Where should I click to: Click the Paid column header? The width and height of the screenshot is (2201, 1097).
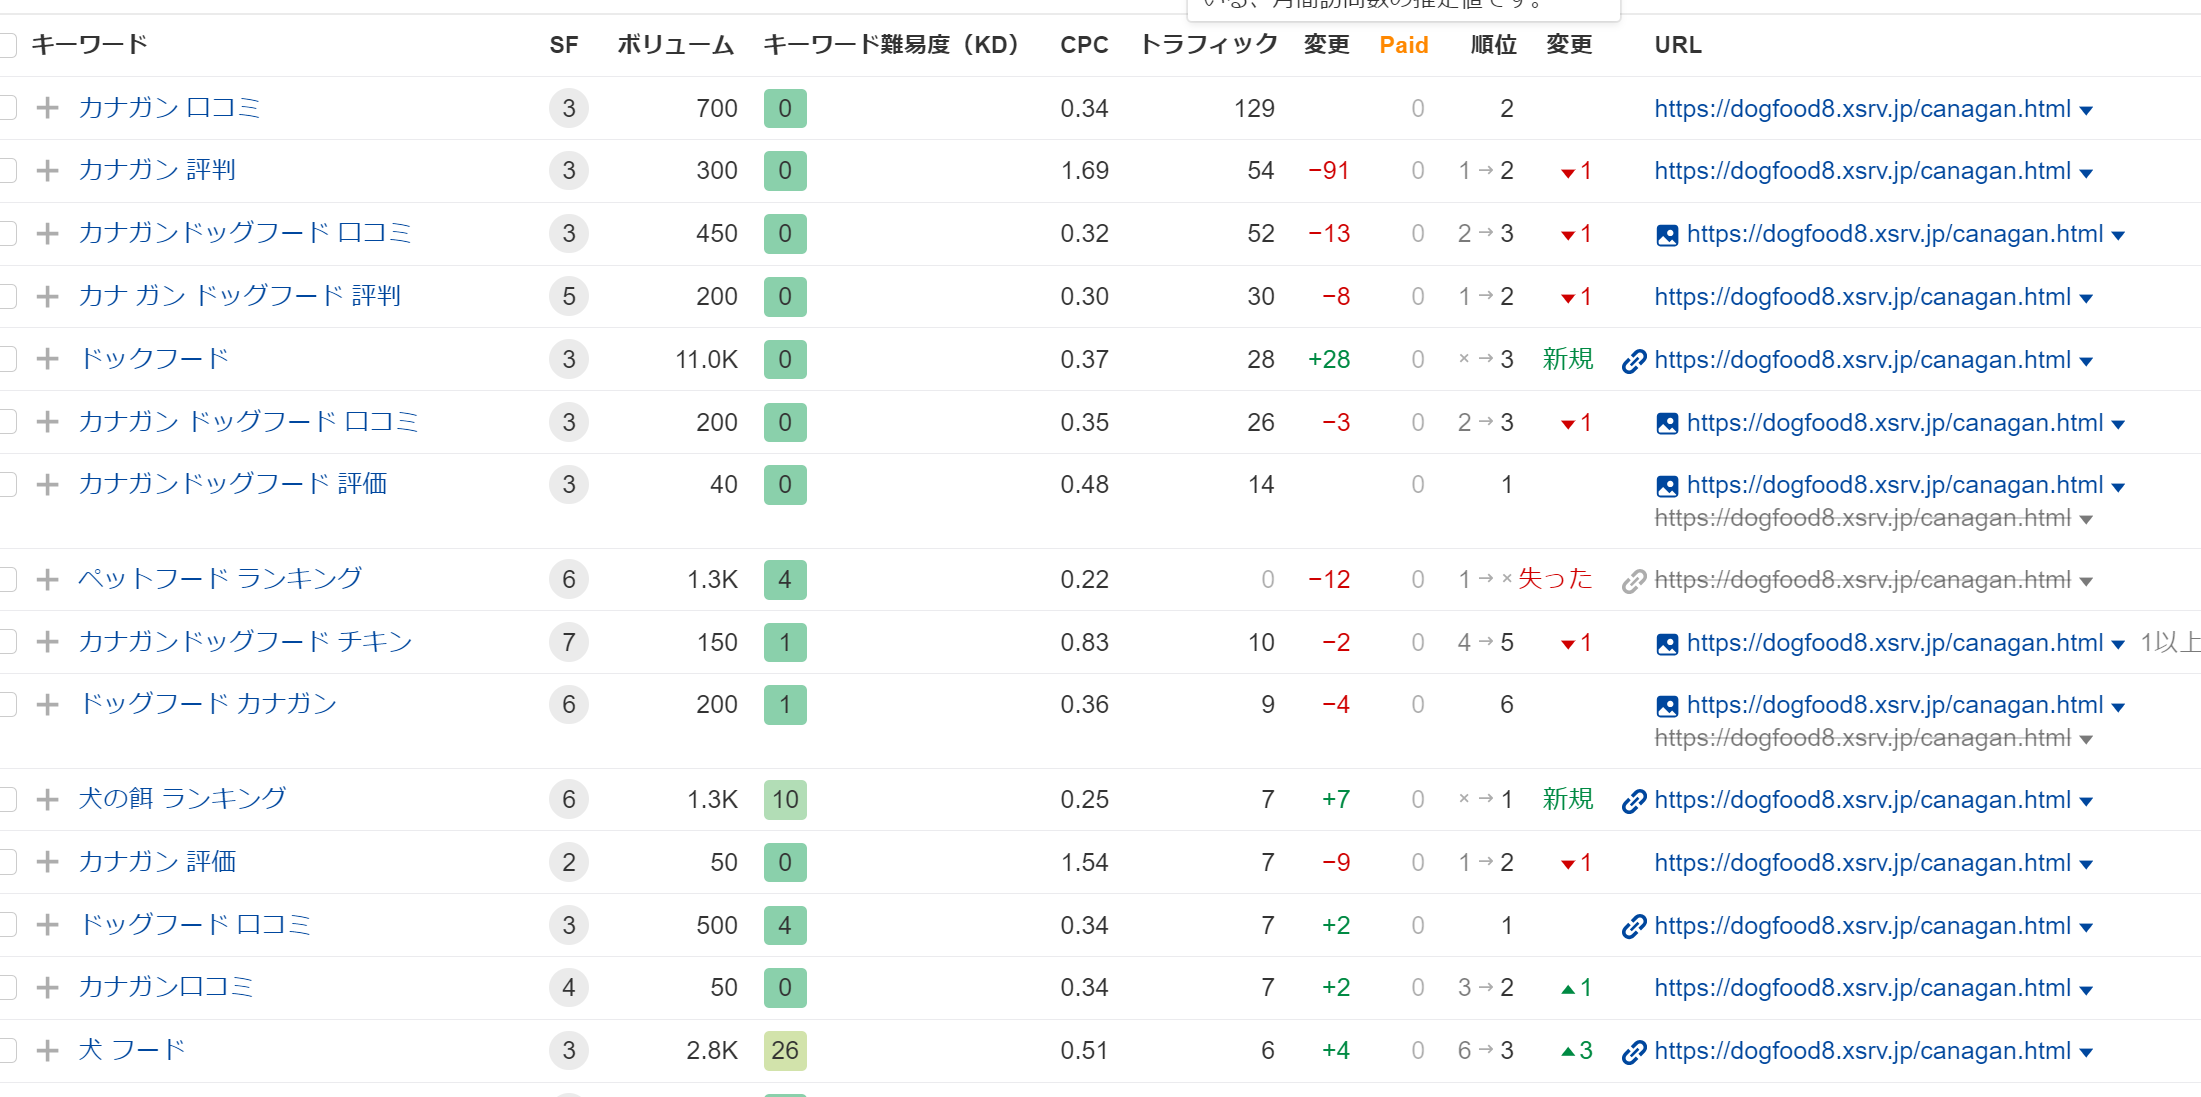pos(1403,45)
